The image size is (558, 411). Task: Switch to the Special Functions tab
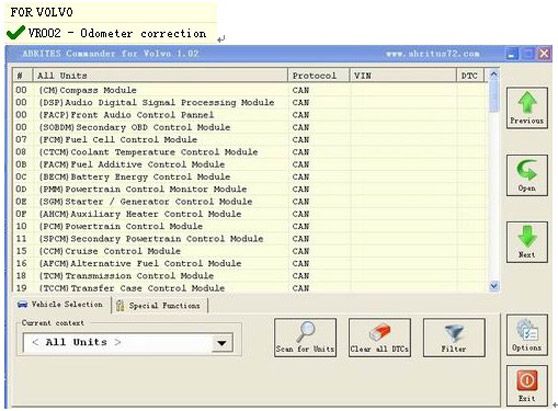(x=160, y=305)
